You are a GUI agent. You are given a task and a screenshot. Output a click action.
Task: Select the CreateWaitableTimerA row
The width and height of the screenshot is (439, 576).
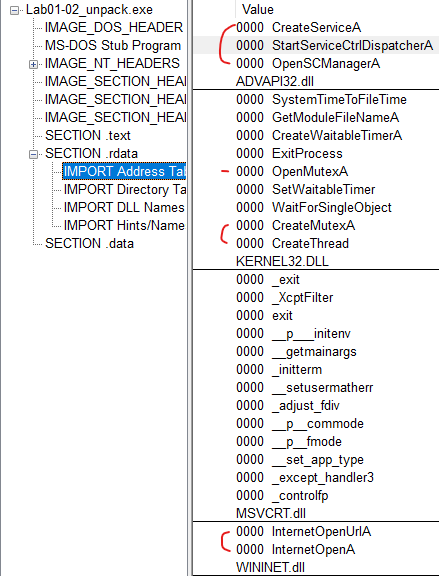pyautogui.click(x=316, y=136)
